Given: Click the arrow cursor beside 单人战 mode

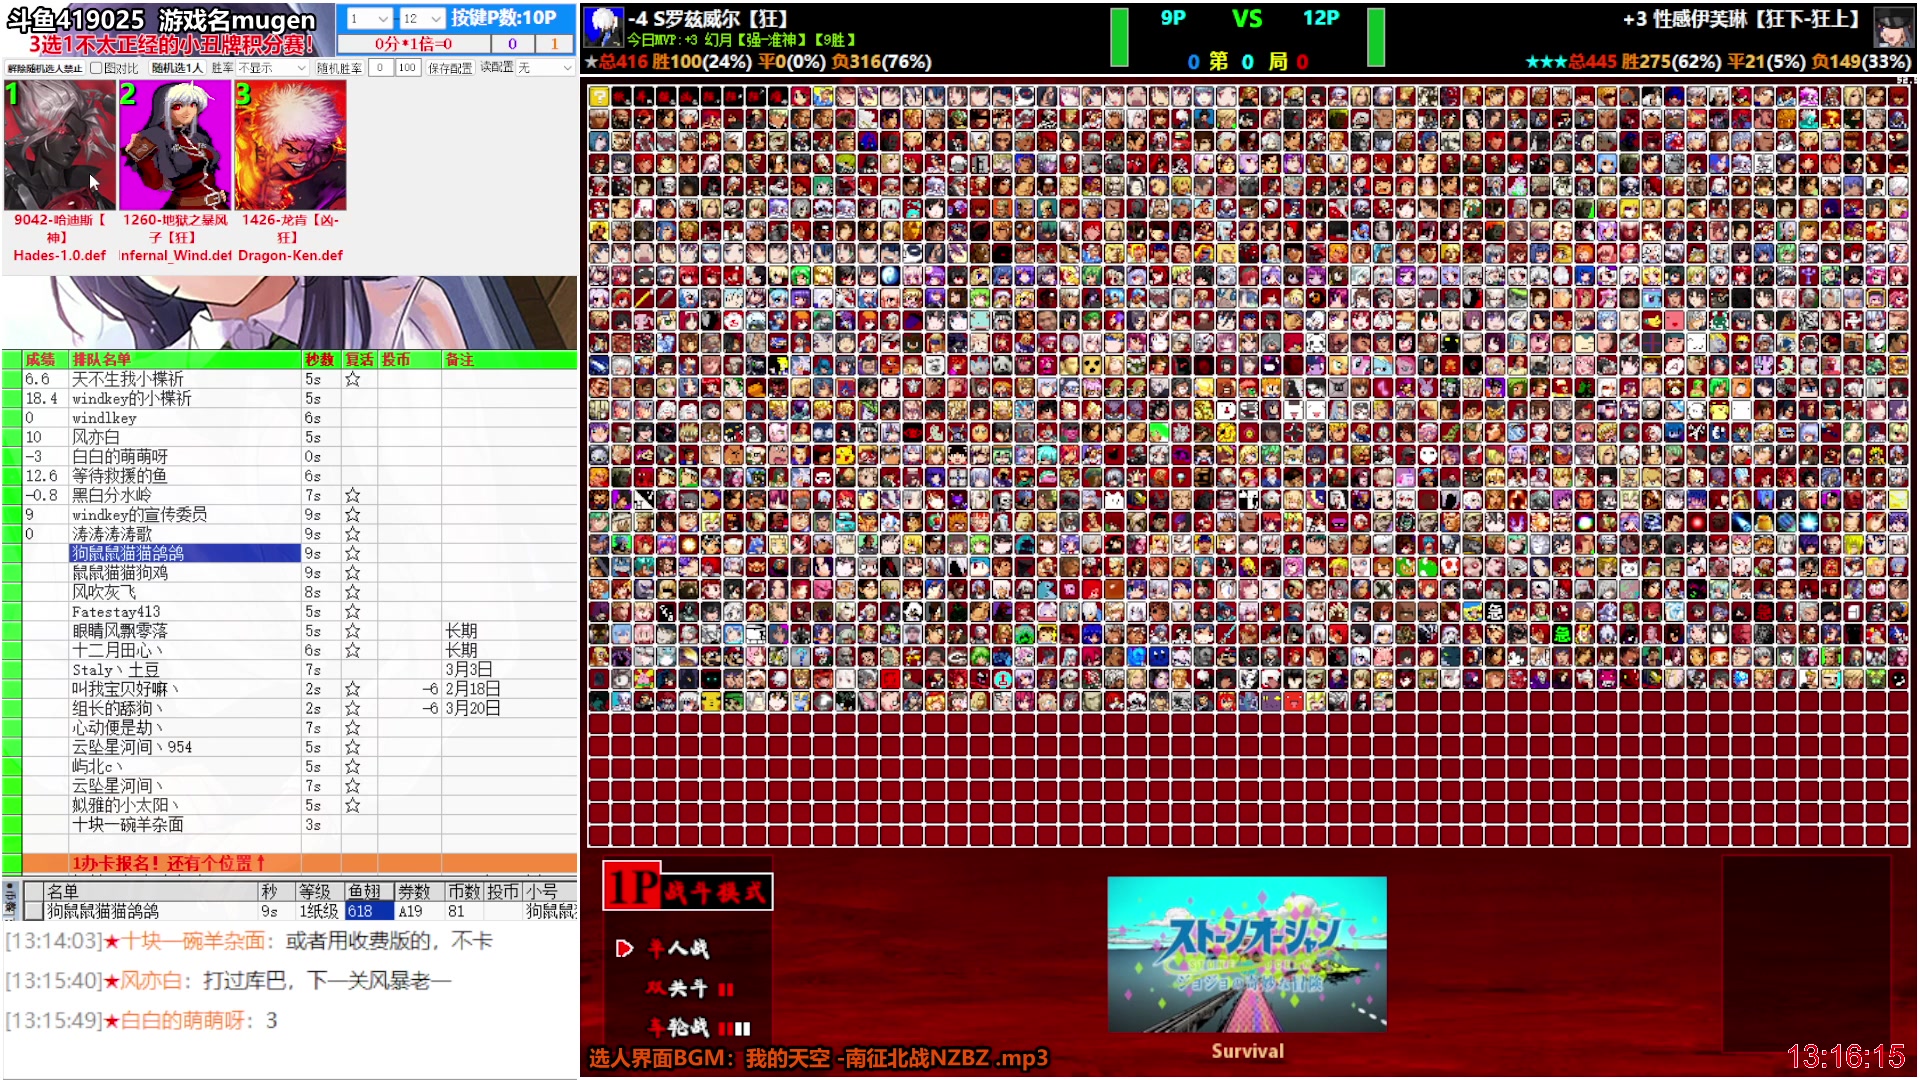Looking at the screenshot, I should pos(624,948).
